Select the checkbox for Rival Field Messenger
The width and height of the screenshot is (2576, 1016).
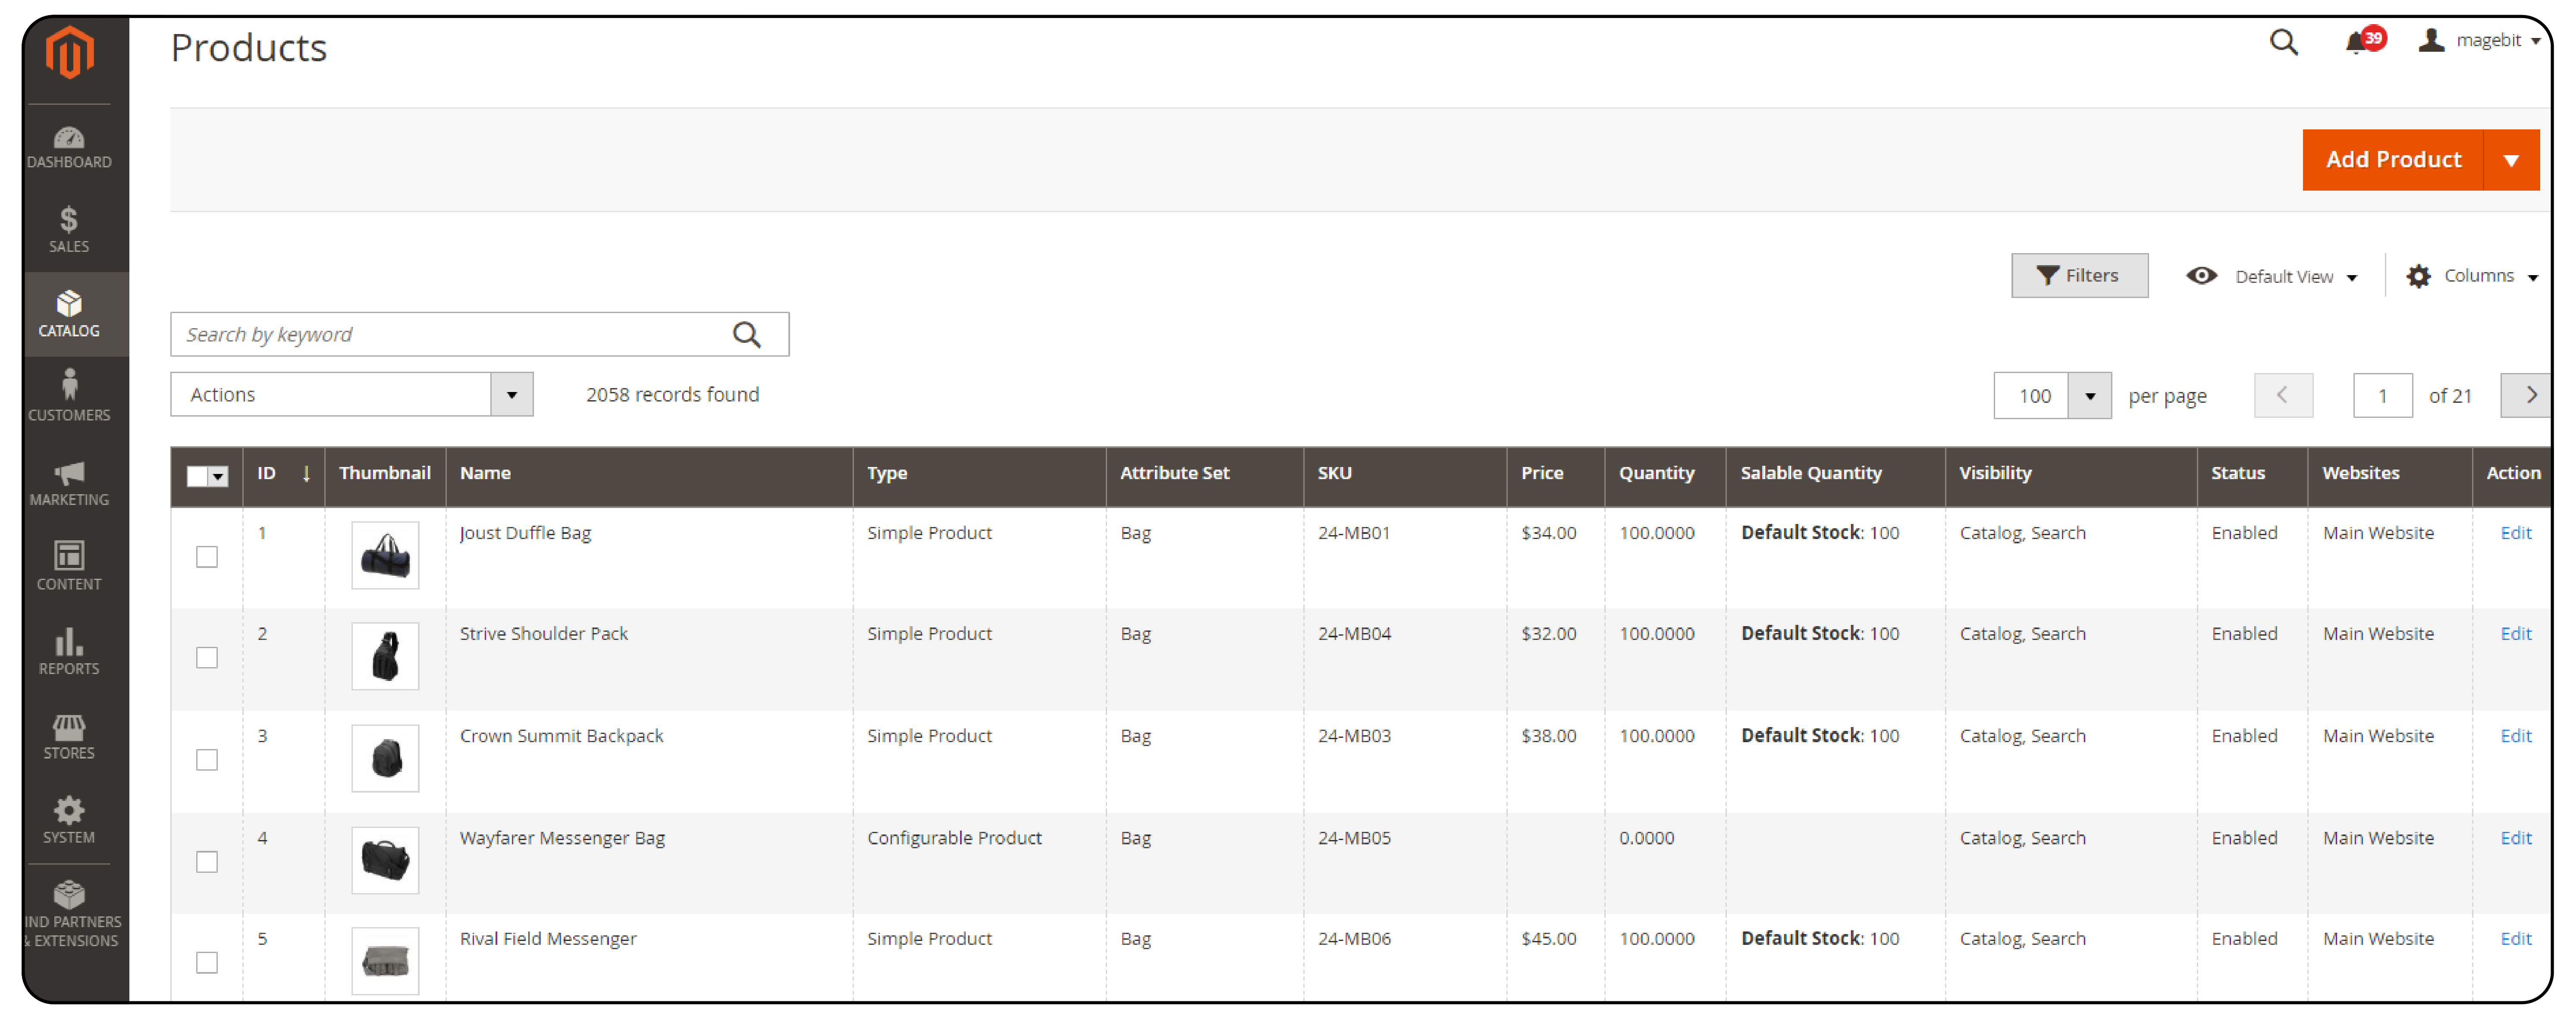(x=207, y=962)
